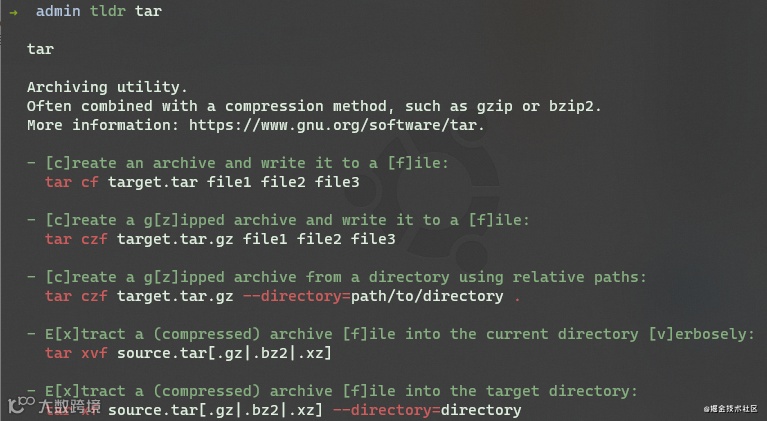Click 'target.tar.gz' in the file1 file2 example
The height and width of the screenshot is (421, 767).
pyautogui.click(x=175, y=239)
